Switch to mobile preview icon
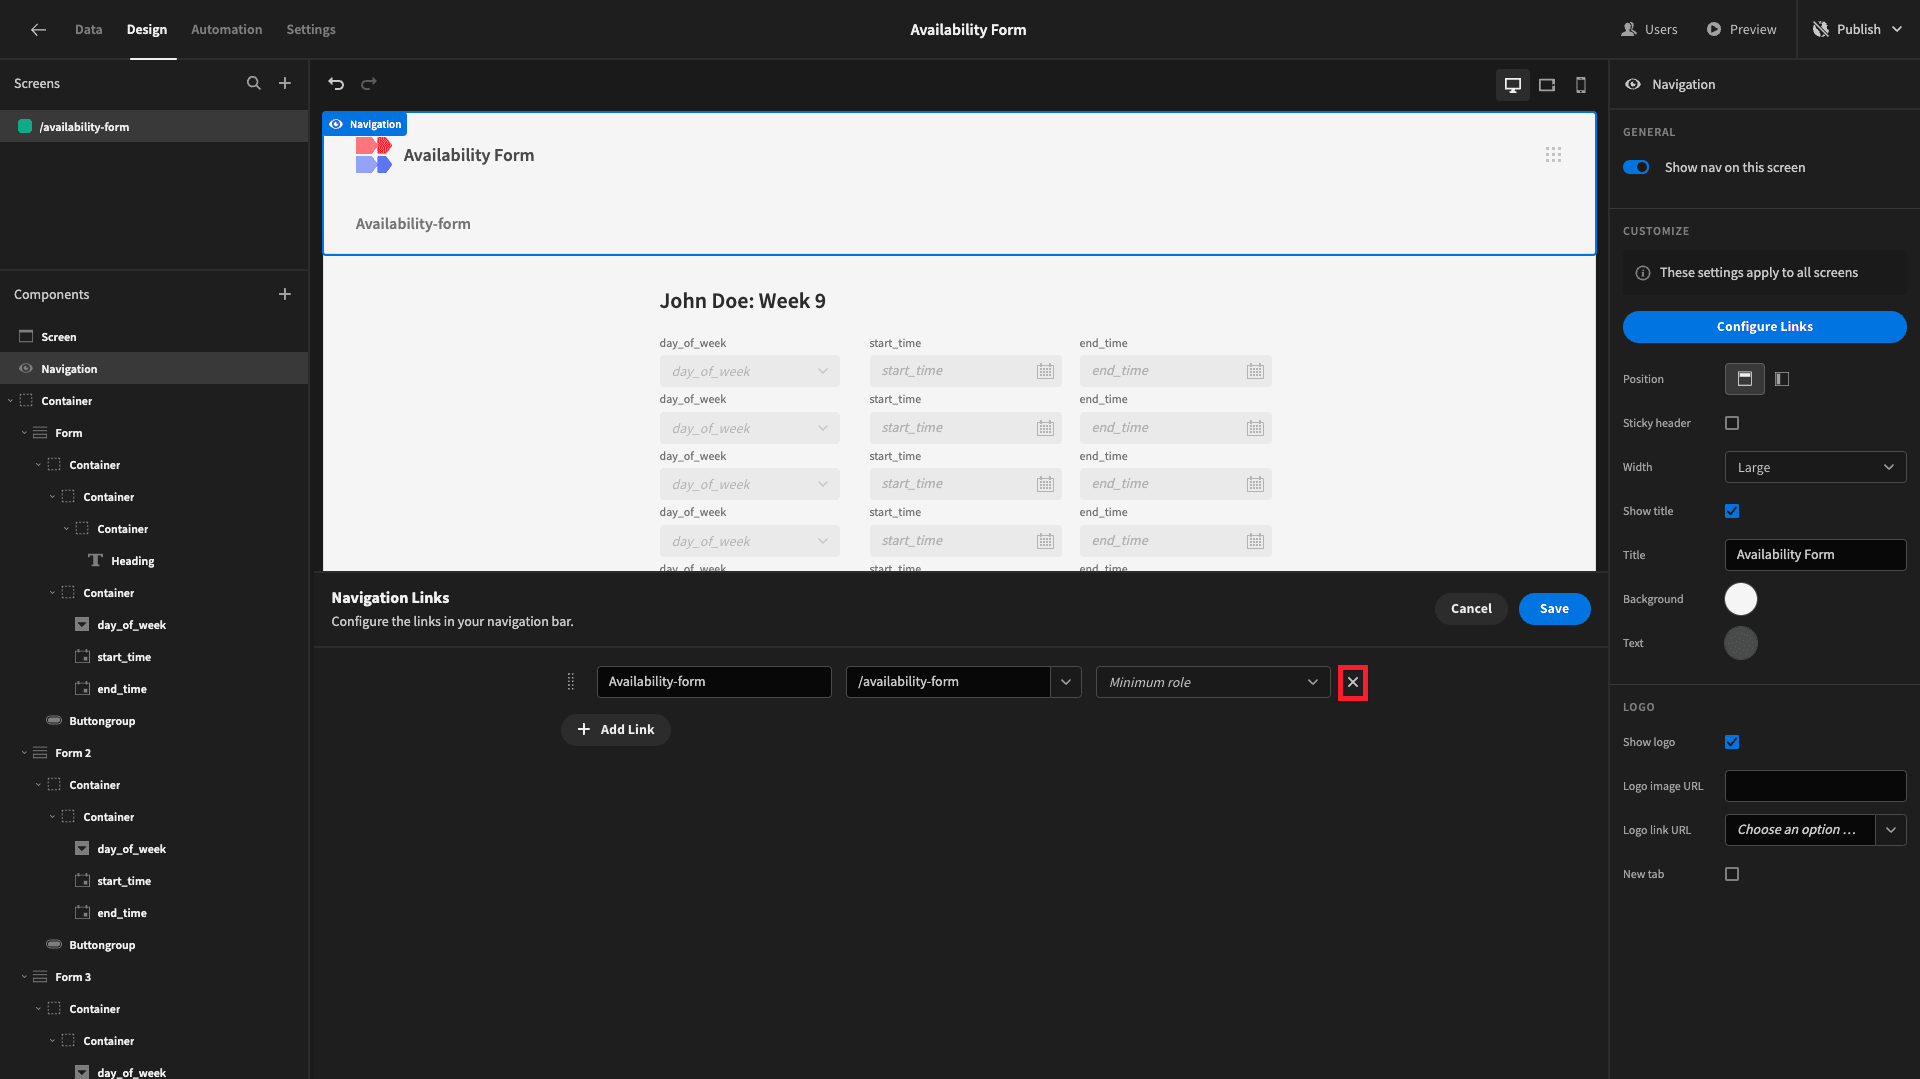 (x=1581, y=85)
